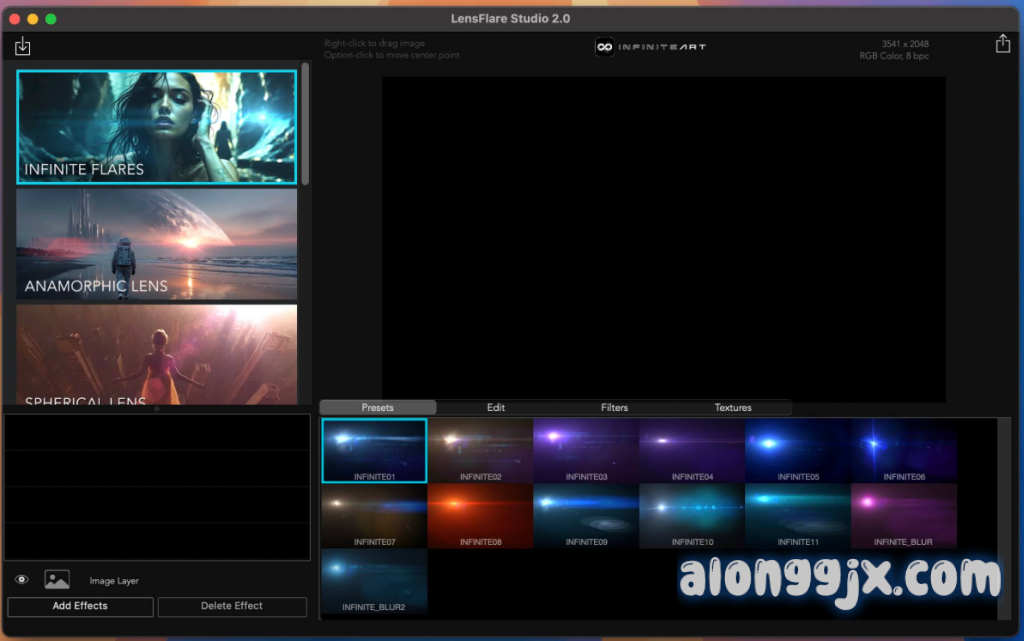Choose the Infinite Flares category
The height and width of the screenshot is (641, 1024).
(x=157, y=127)
